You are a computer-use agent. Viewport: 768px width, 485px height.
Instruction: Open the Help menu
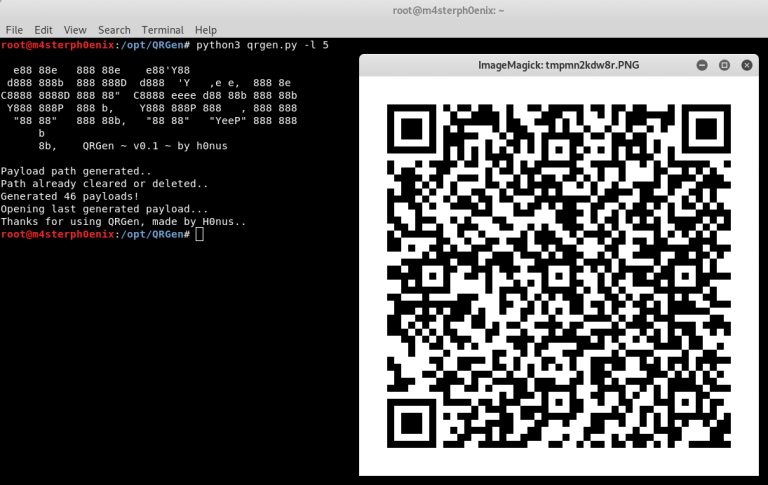(206, 30)
